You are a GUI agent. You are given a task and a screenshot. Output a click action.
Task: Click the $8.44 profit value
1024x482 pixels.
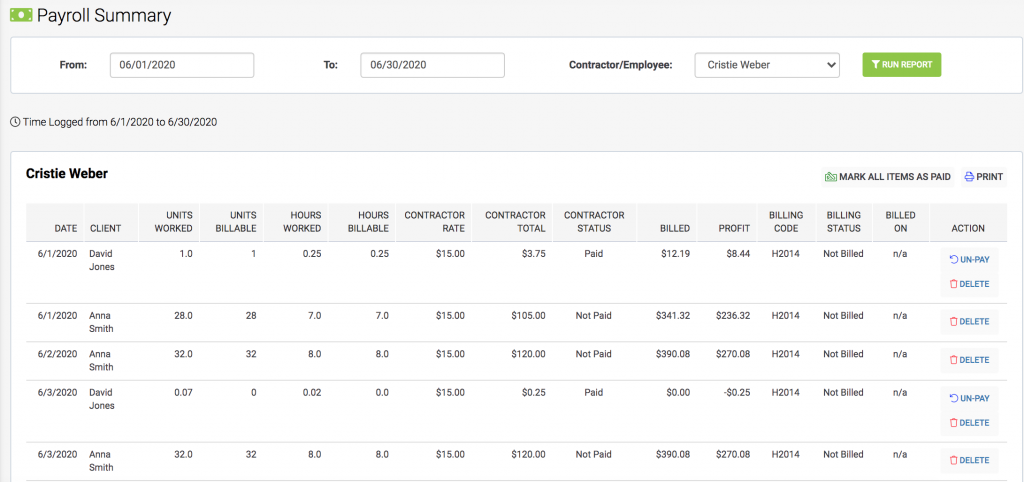click(x=737, y=253)
